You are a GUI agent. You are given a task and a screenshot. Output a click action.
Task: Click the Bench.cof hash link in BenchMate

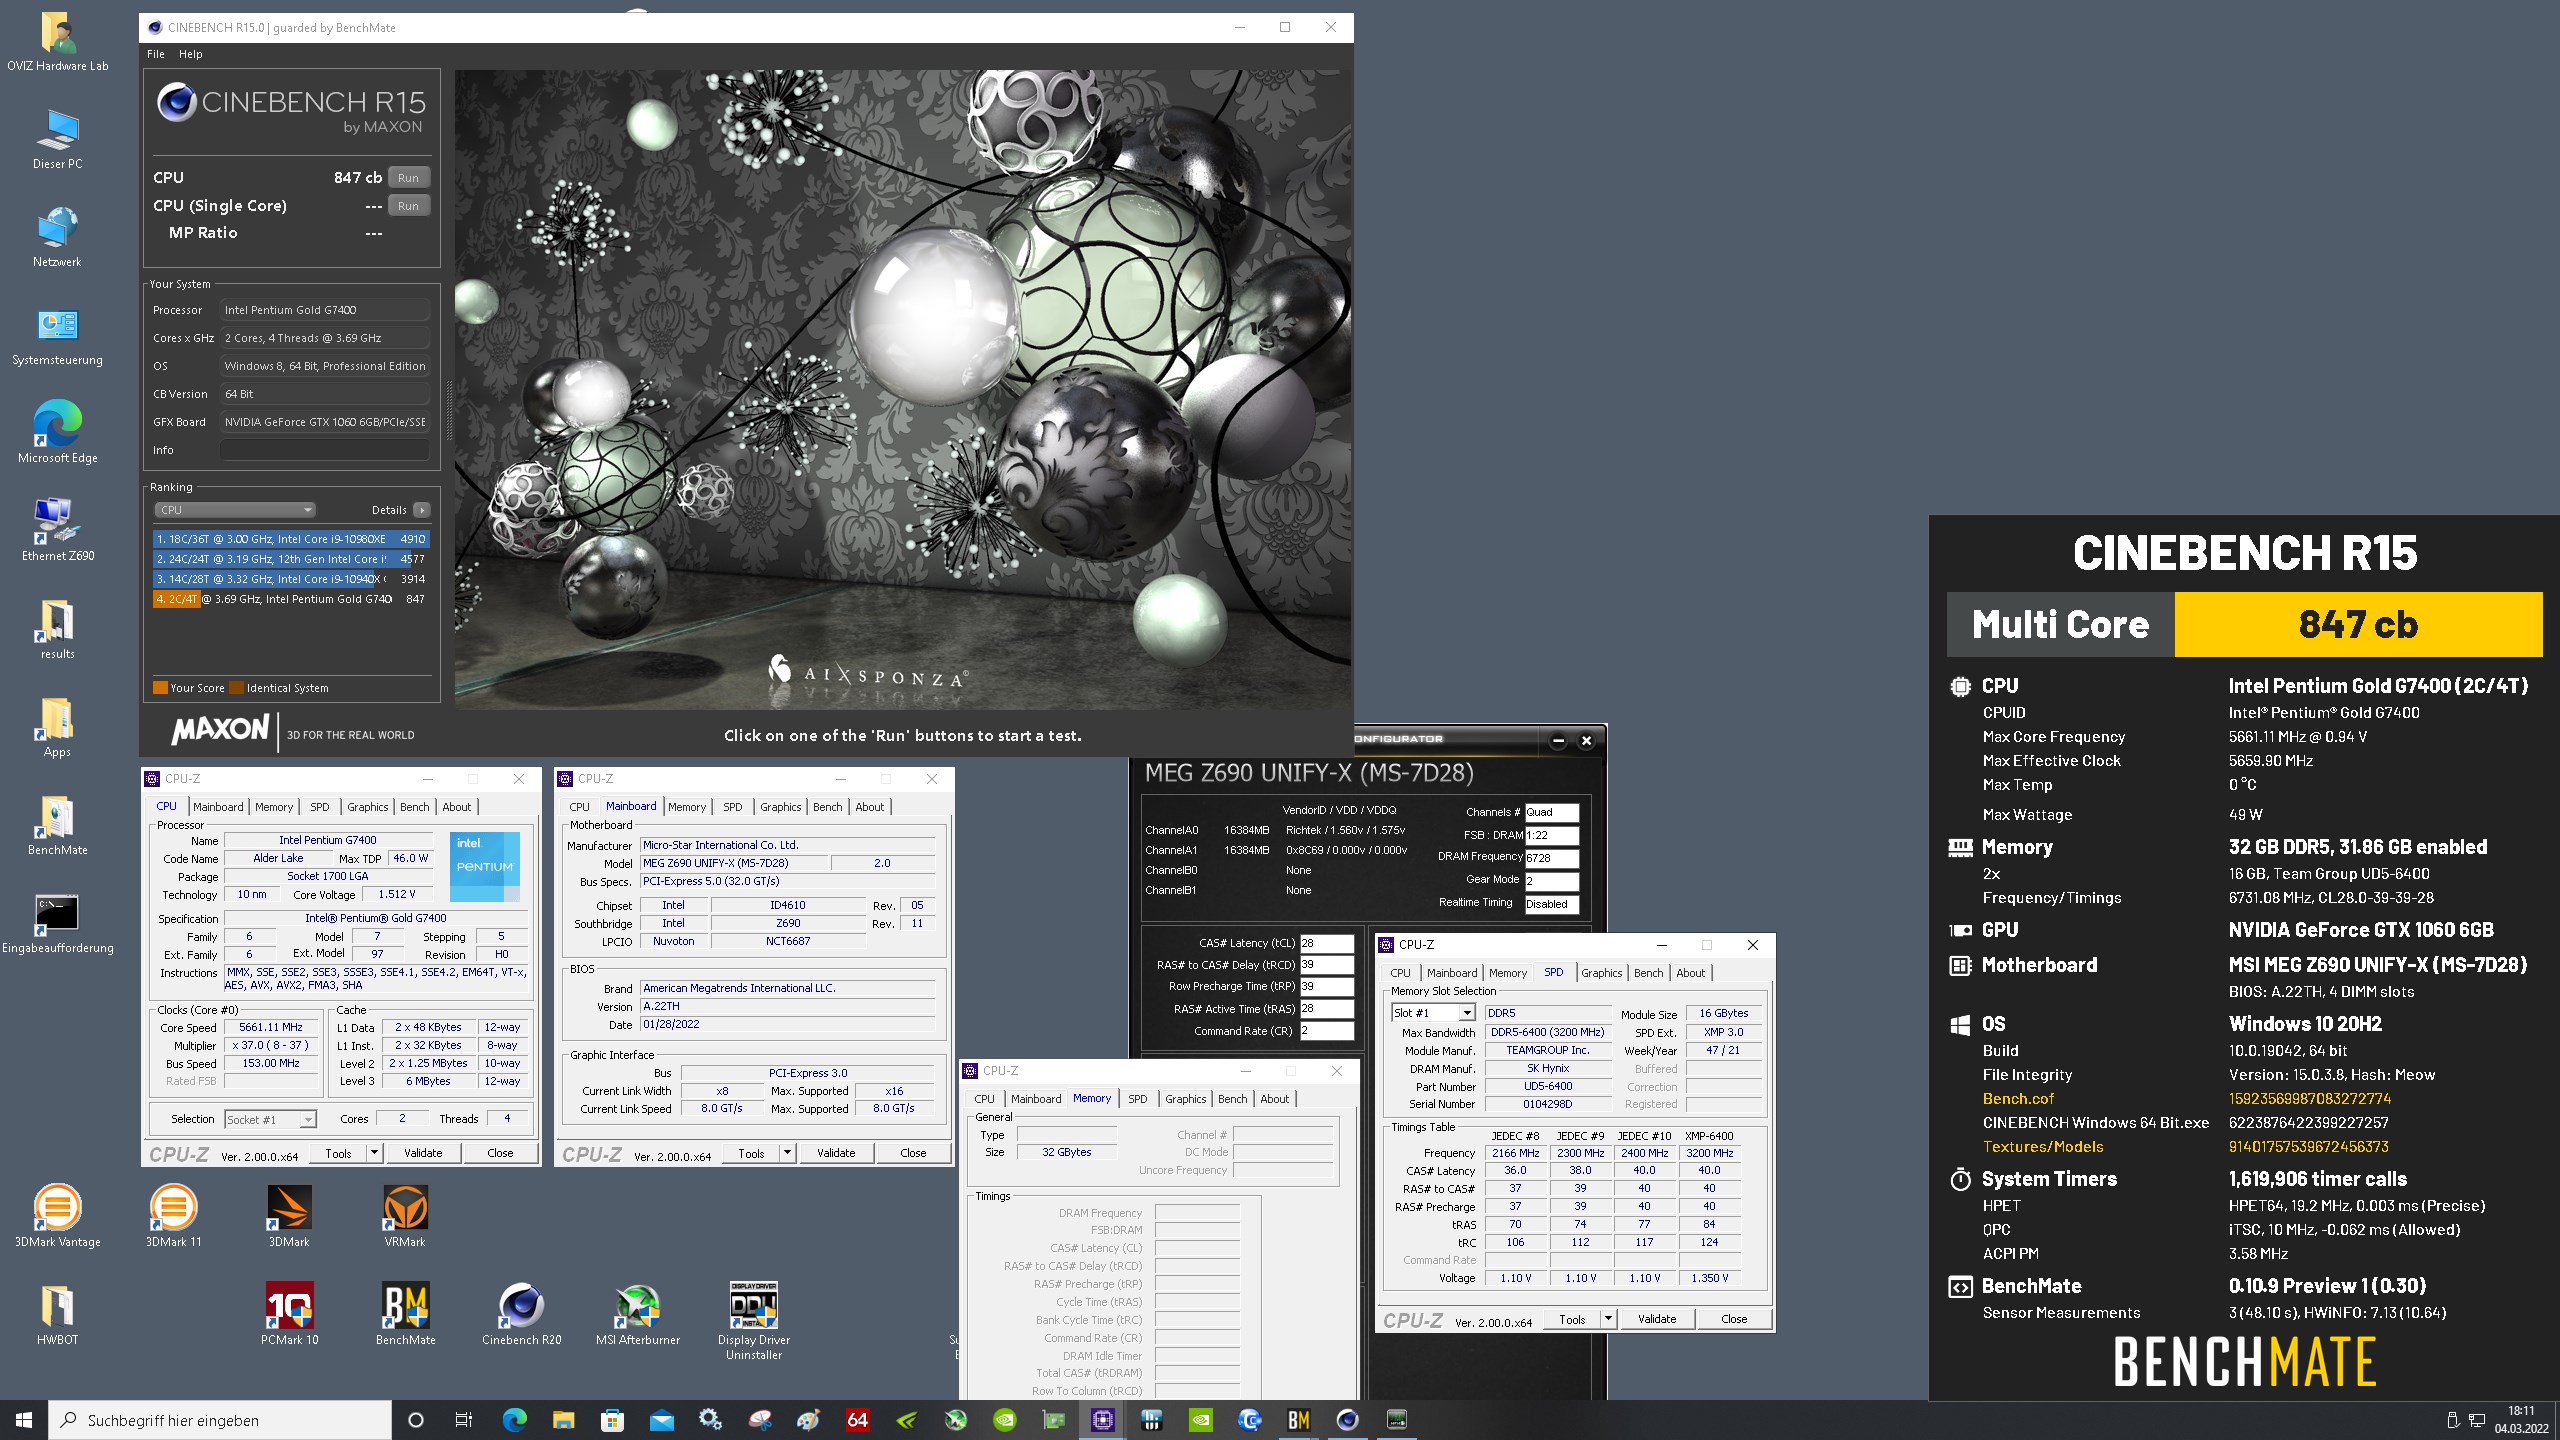[2308, 1099]
